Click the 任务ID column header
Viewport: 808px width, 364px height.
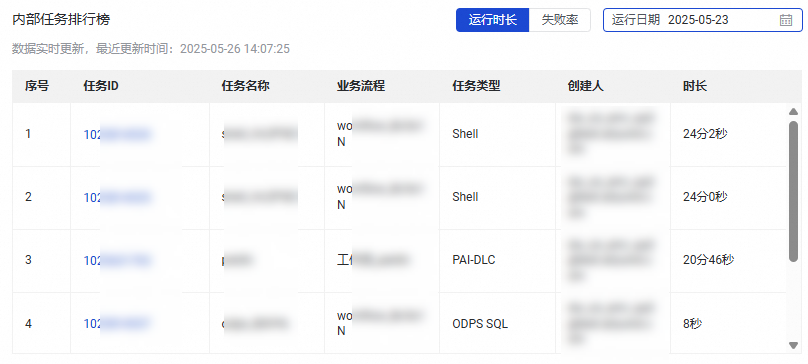(x=101, y=86)
